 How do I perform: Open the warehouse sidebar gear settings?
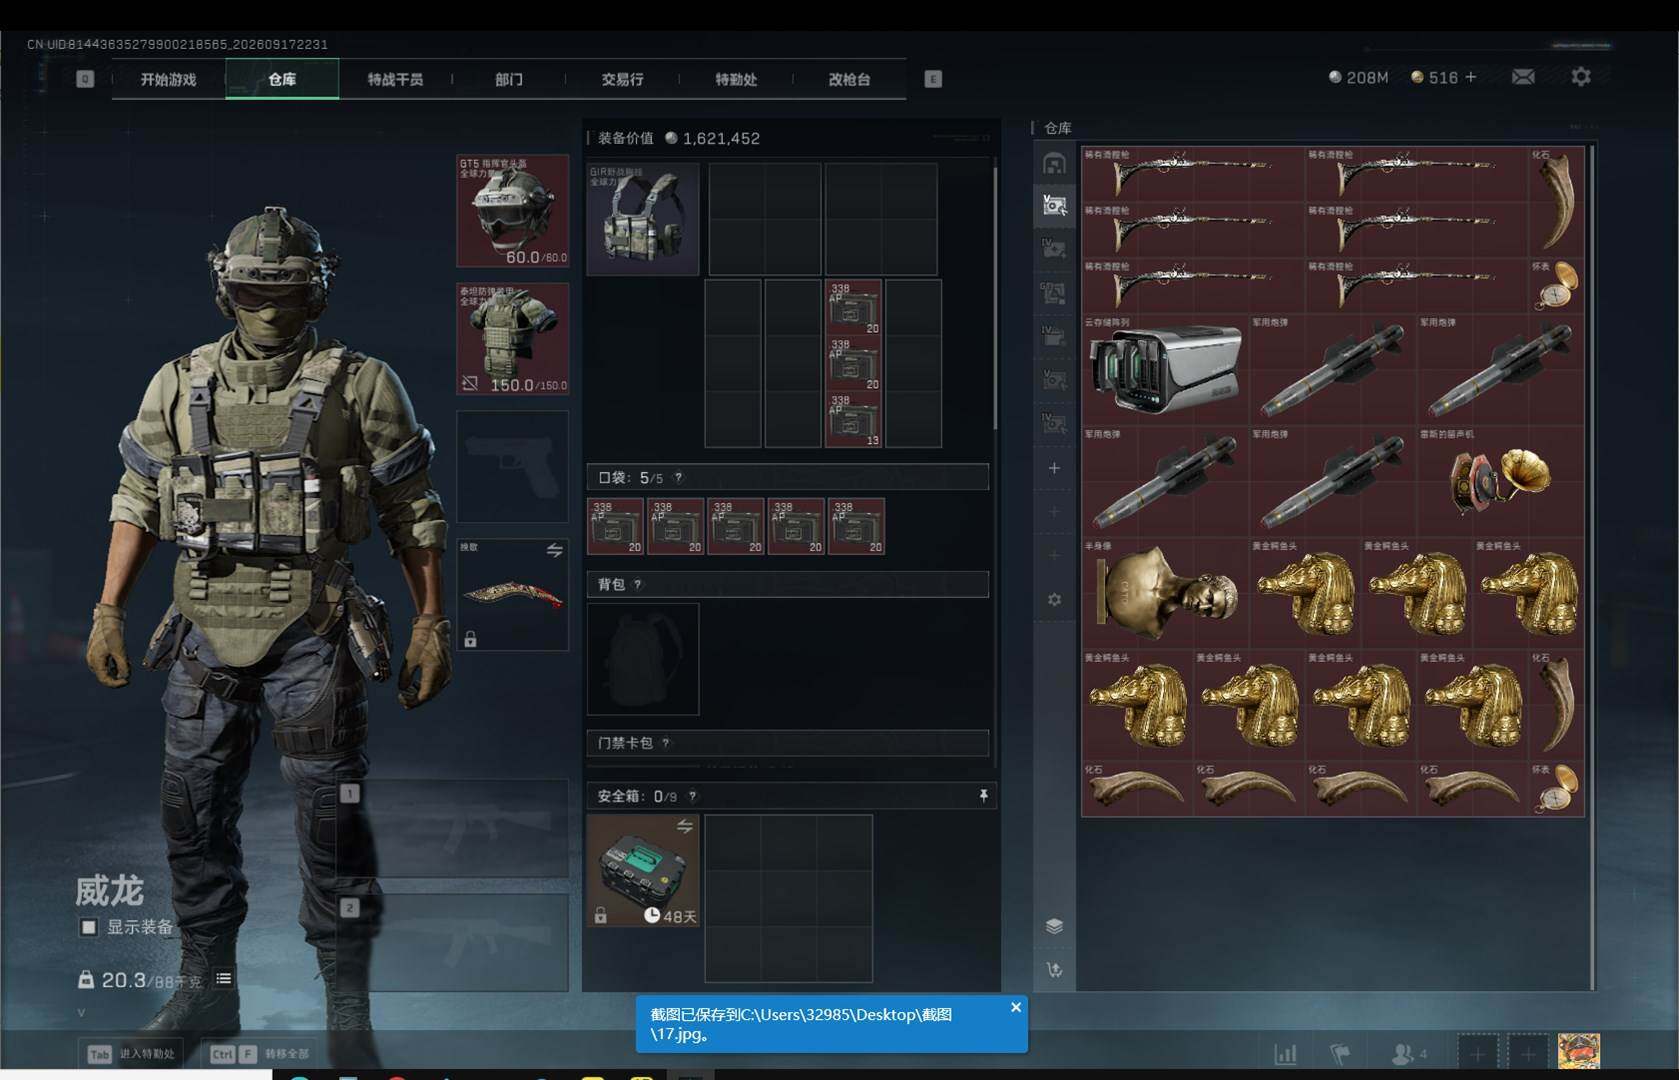pos(1054,600)
